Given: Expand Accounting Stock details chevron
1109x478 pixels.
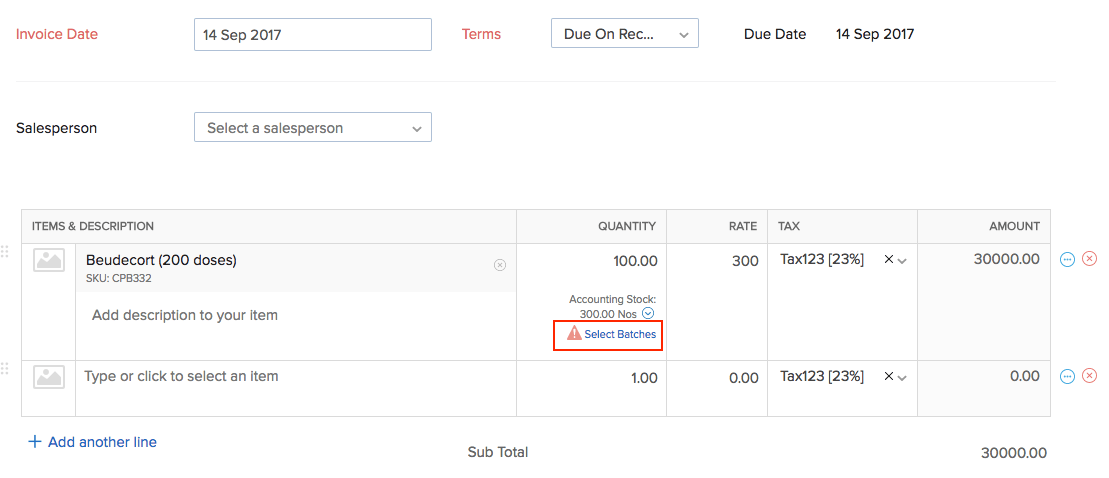Looking at the screenshot, I should coord(648,314).
